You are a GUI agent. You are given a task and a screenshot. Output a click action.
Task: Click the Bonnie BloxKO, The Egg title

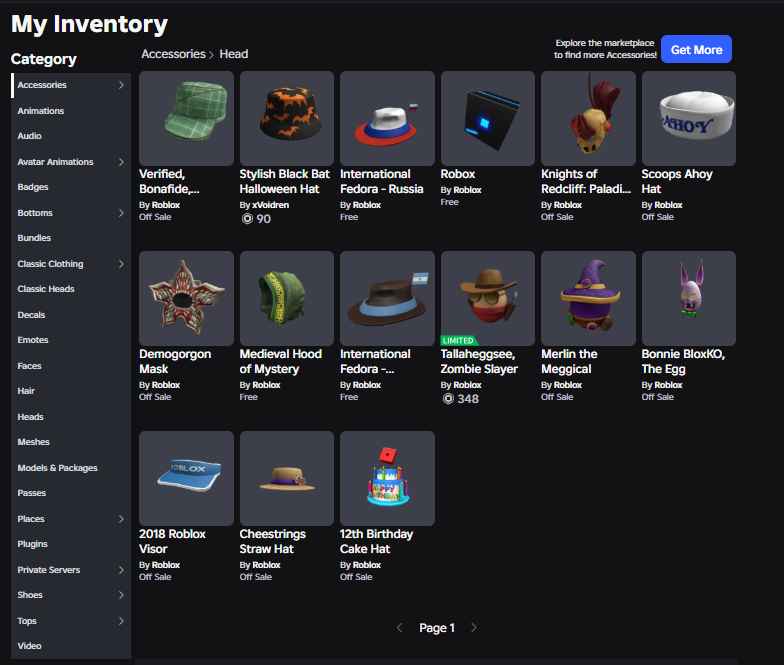[x=683, y=362]
